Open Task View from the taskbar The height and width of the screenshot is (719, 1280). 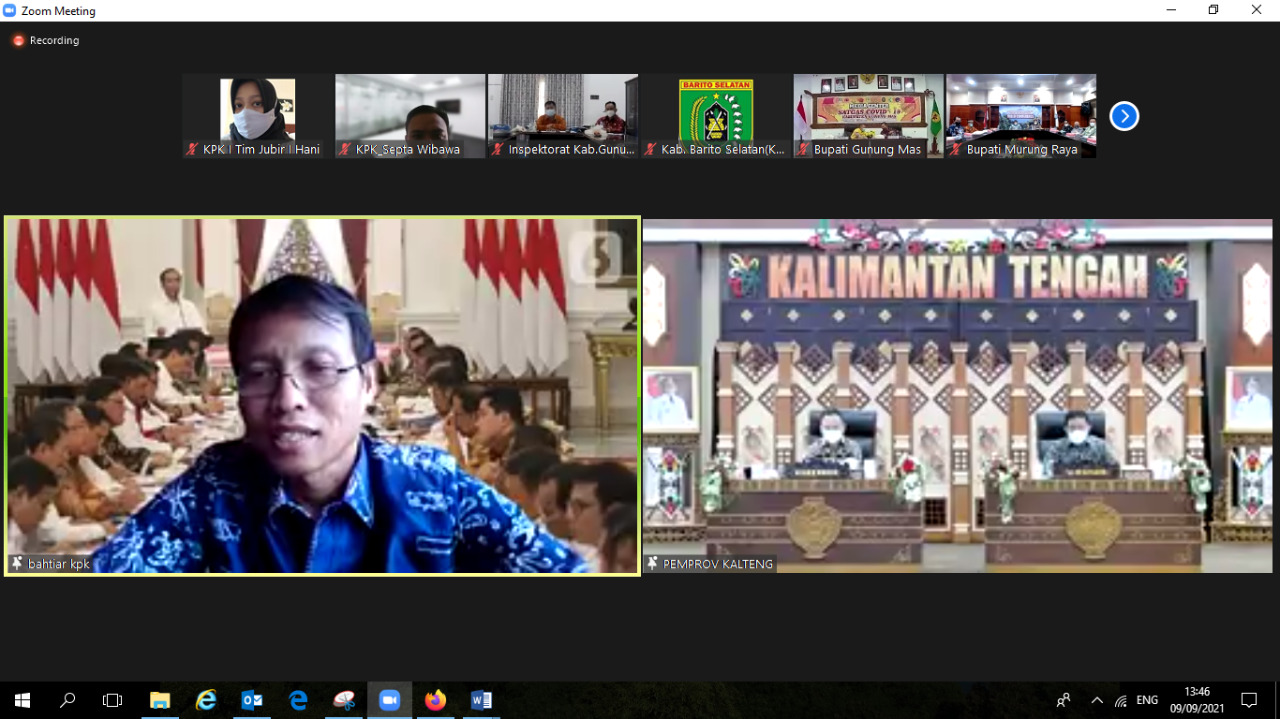point(113,700)
